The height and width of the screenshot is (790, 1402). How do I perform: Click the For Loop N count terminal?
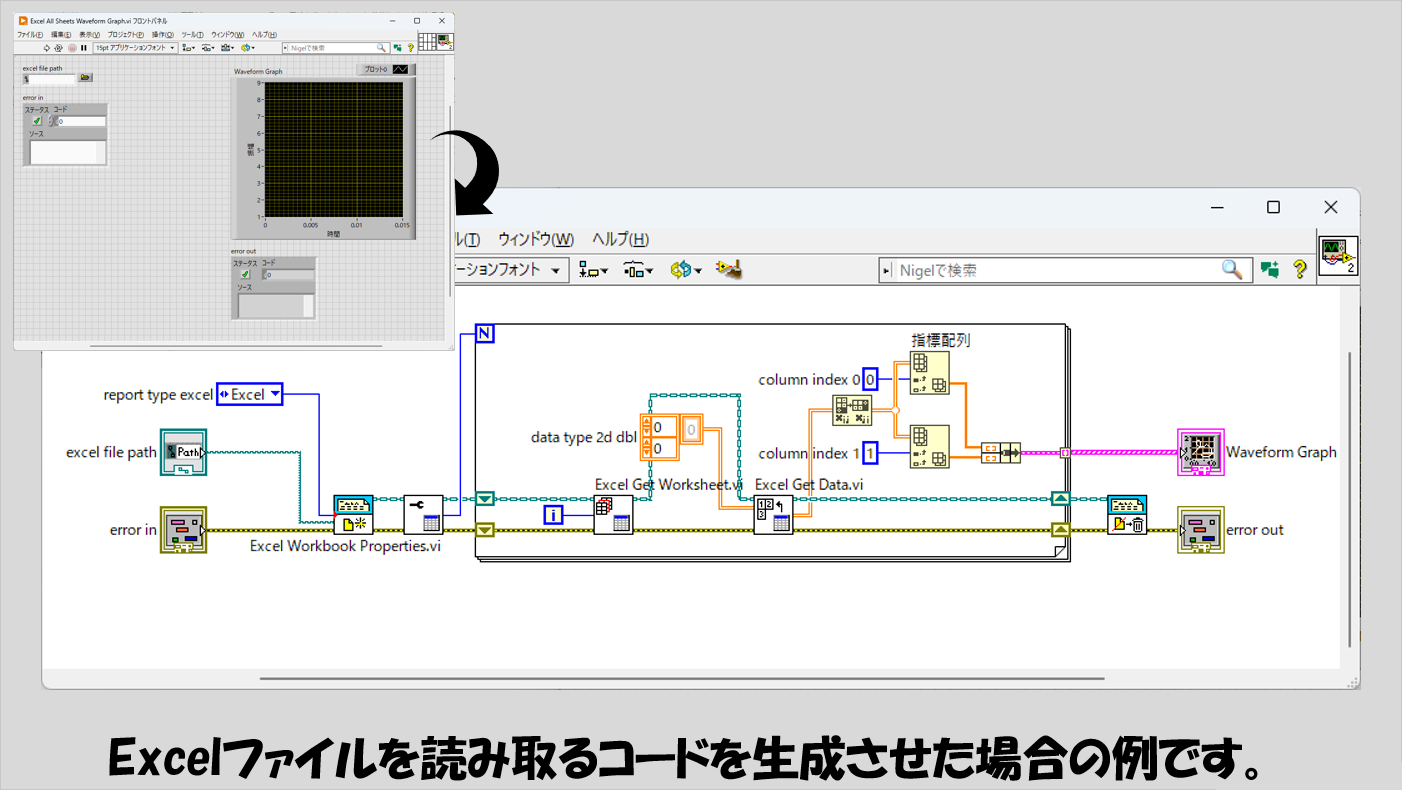click(x=484, y=333)
